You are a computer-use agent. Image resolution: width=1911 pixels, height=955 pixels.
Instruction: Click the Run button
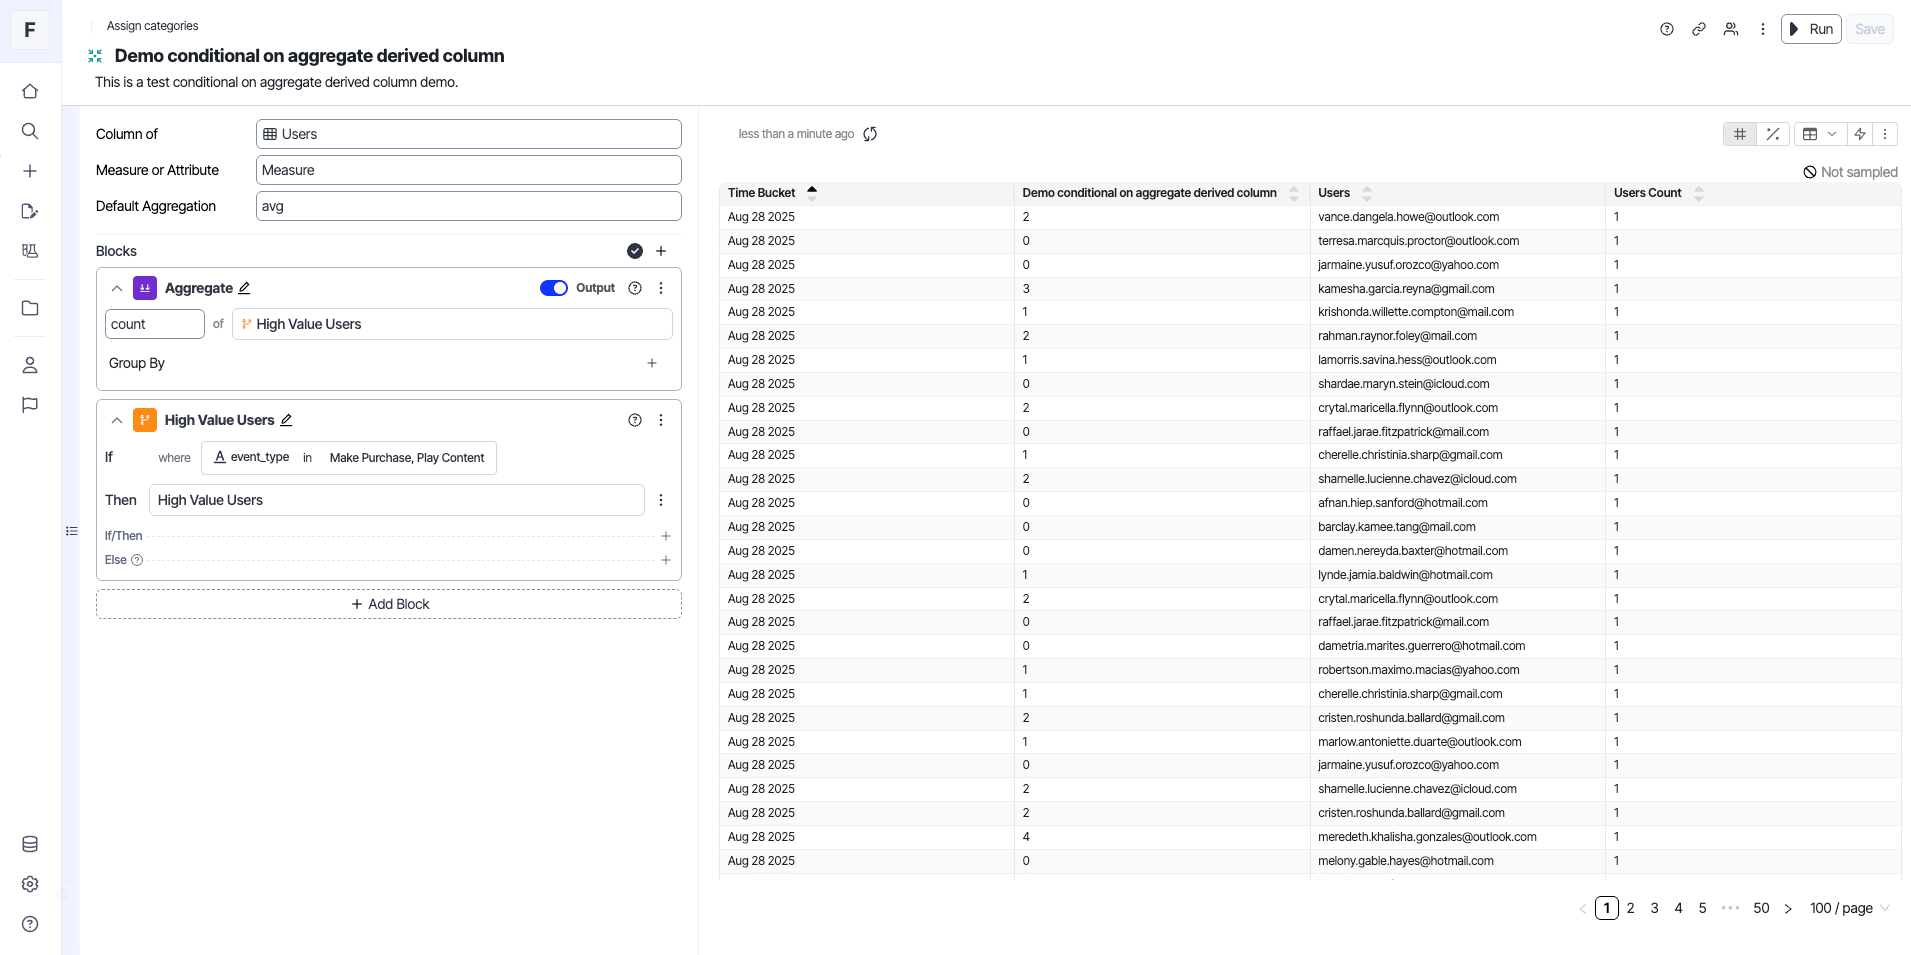[x=1811, y=29]
